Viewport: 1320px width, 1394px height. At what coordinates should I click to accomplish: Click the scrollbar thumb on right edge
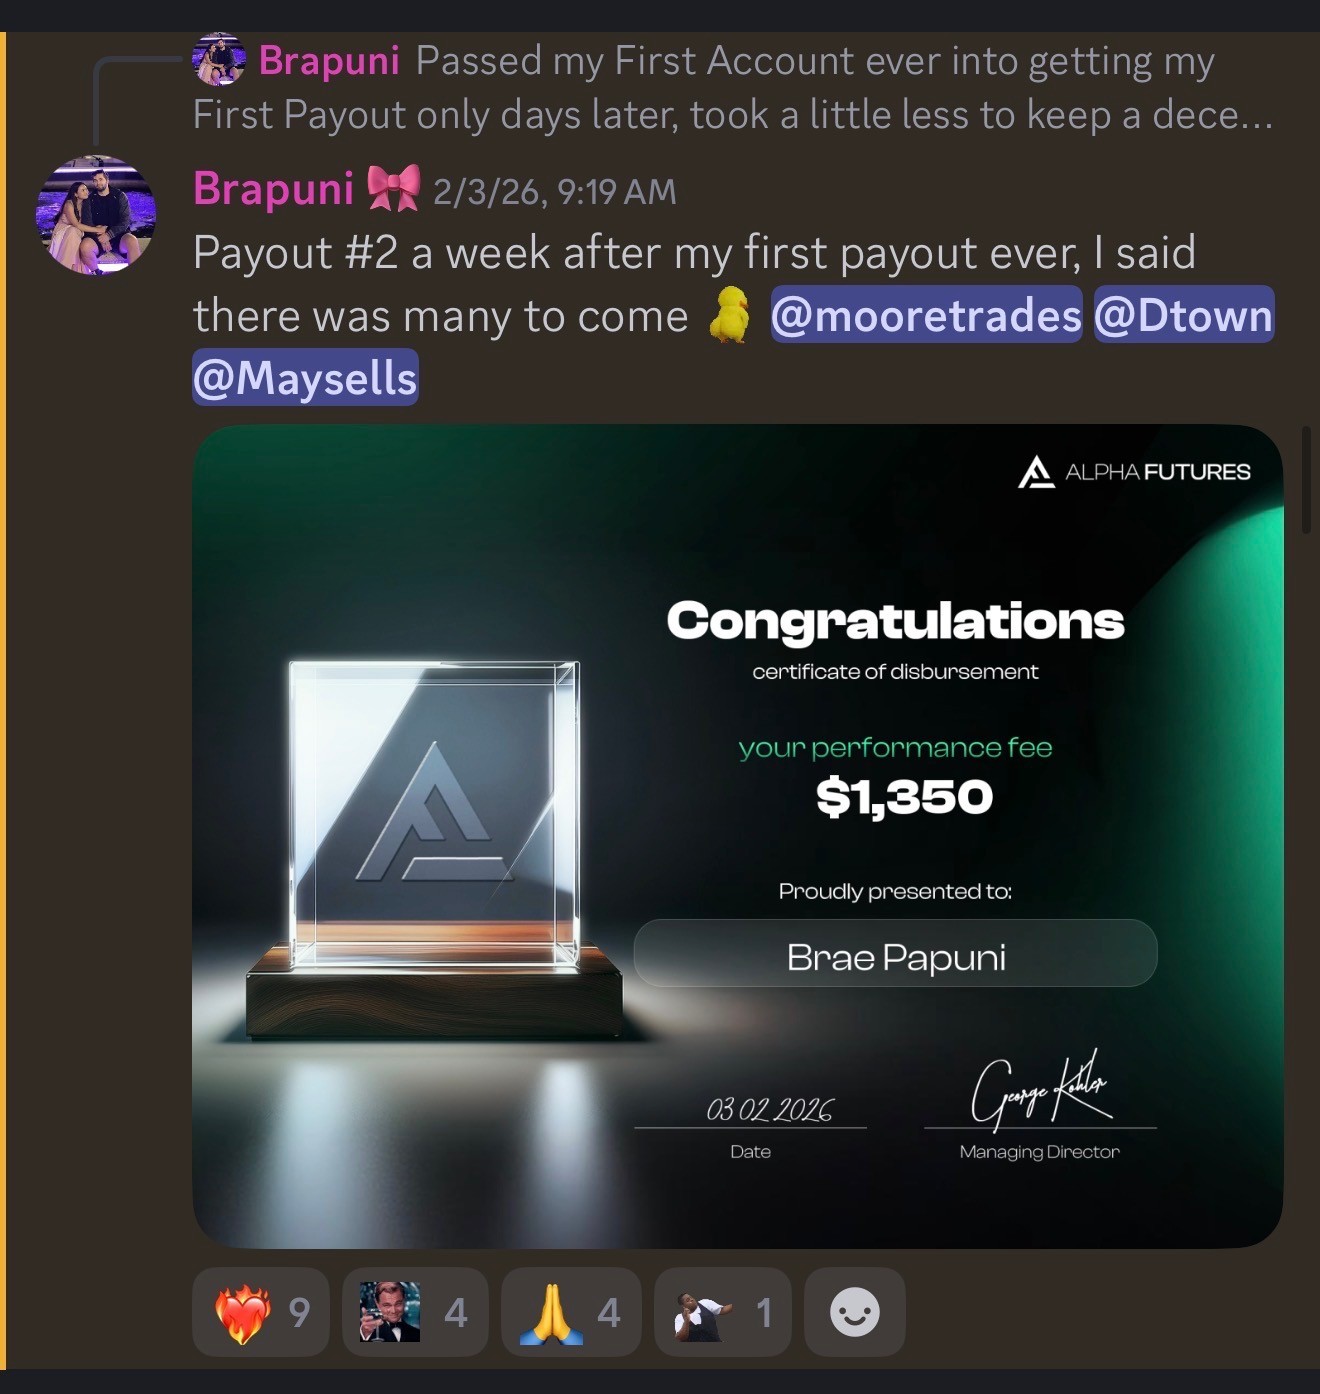[1305, 480]
